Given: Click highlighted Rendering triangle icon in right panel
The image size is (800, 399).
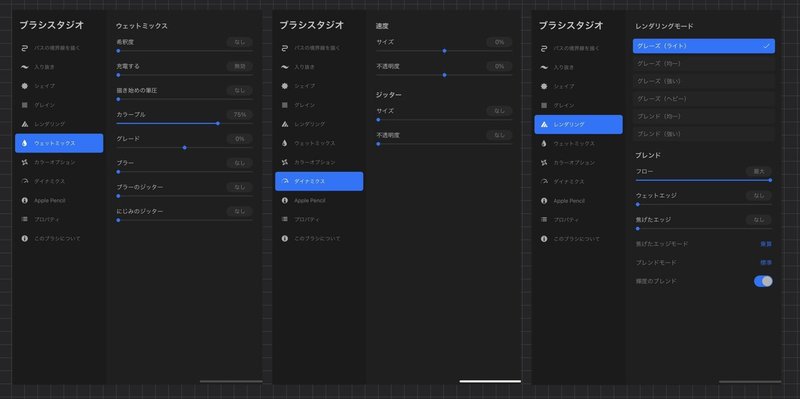Looking at the screenshot, I should click(x=544, y=124).
